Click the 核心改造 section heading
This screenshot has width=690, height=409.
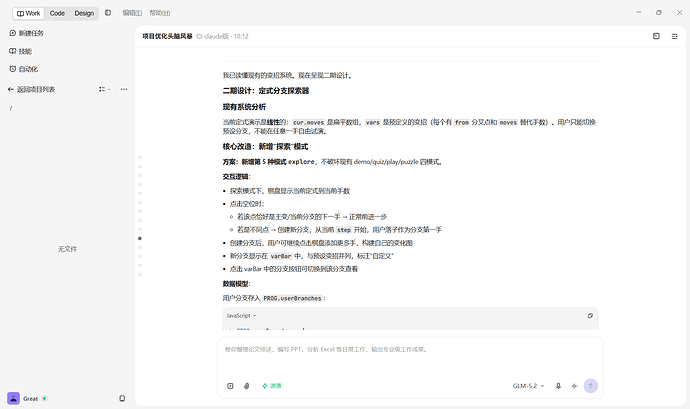[x=265, y=147]
